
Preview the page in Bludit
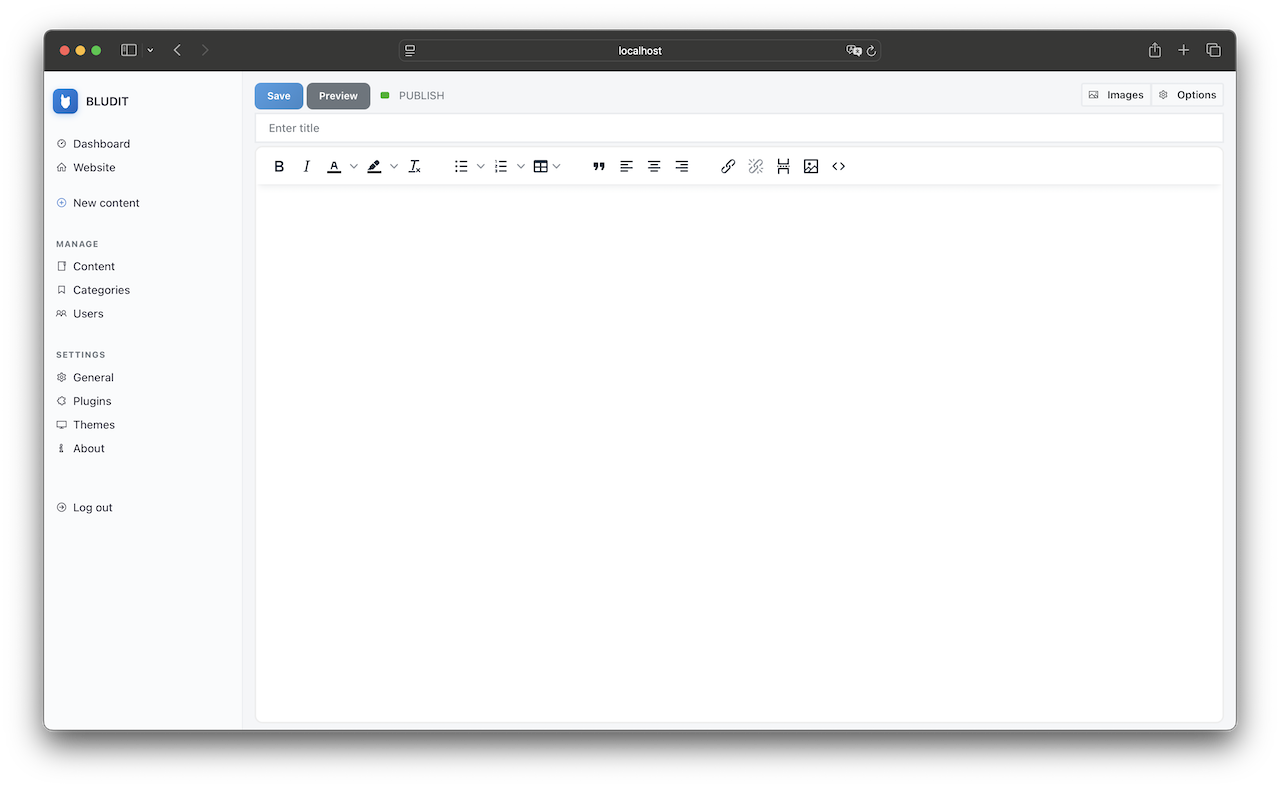[338, 95]
